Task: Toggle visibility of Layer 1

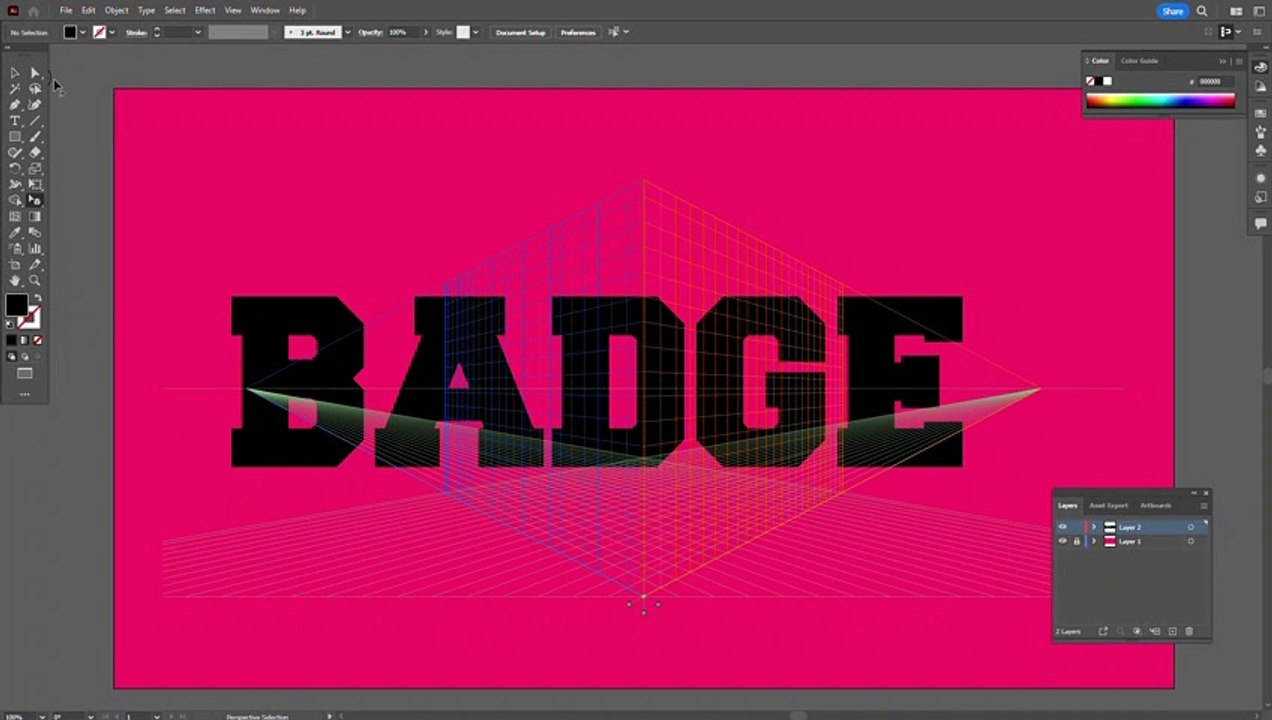Action: (1063, 541)
